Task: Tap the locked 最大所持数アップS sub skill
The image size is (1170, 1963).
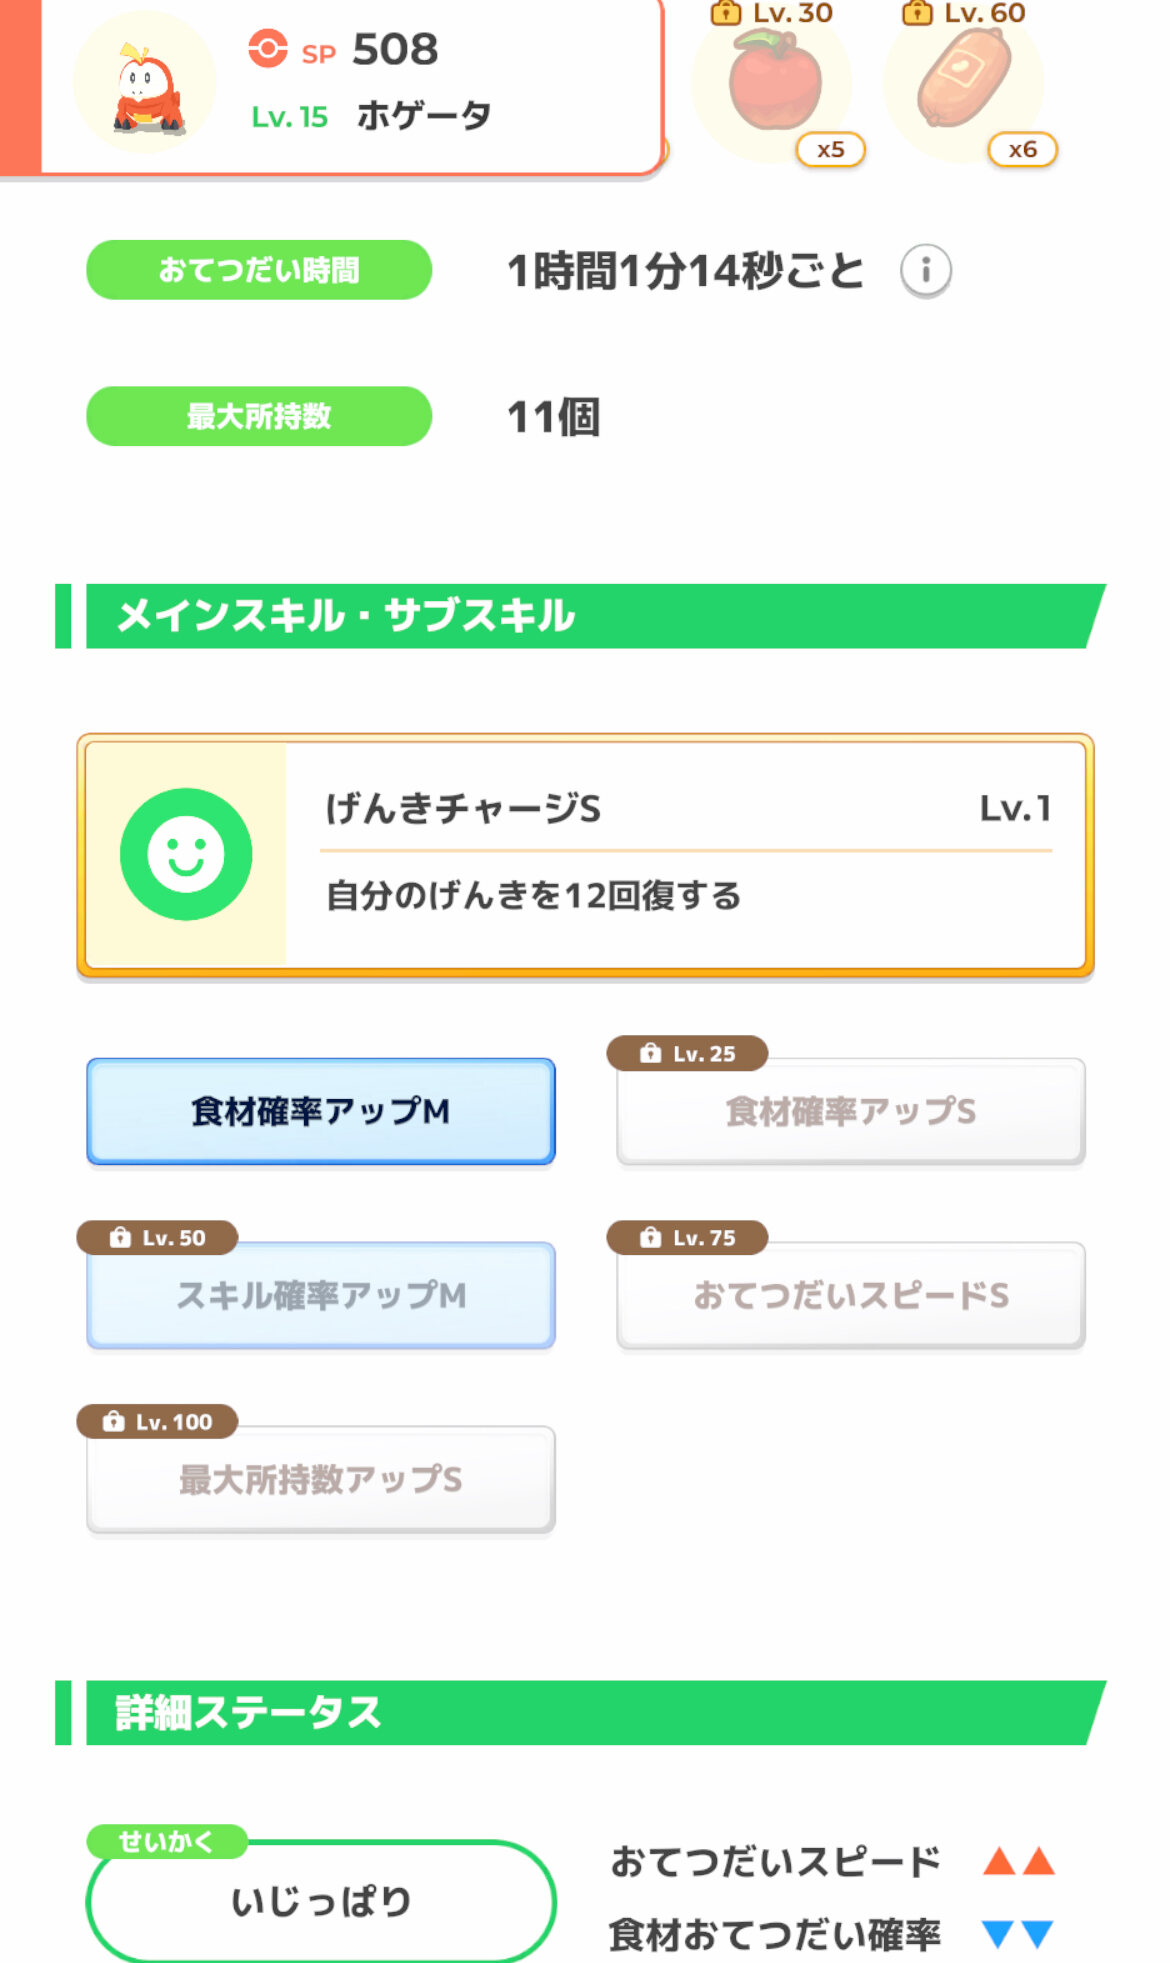Action: [321, 1479]
